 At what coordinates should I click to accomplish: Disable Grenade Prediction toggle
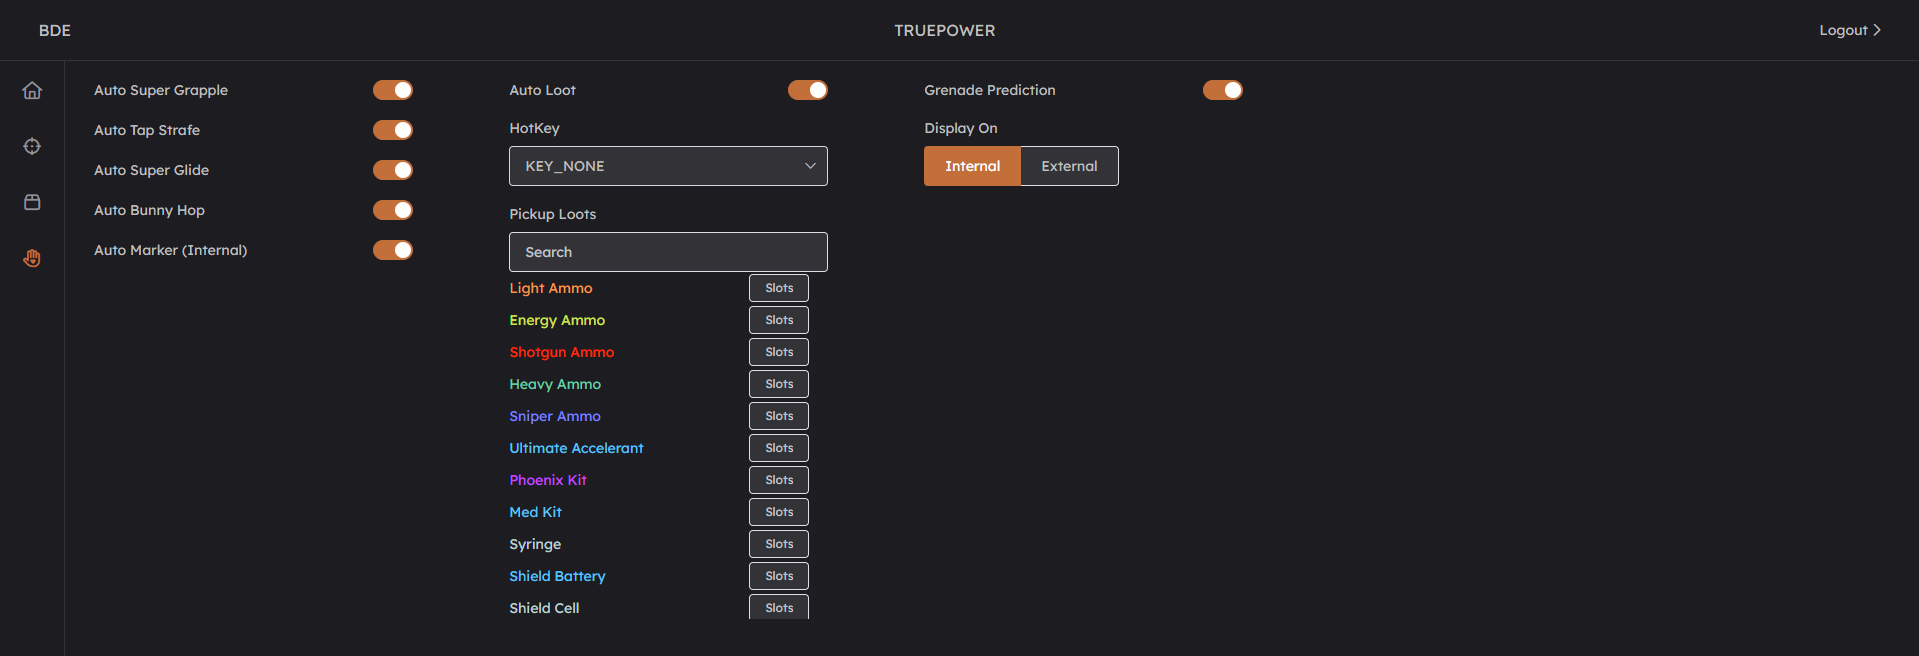(1222, 90)
